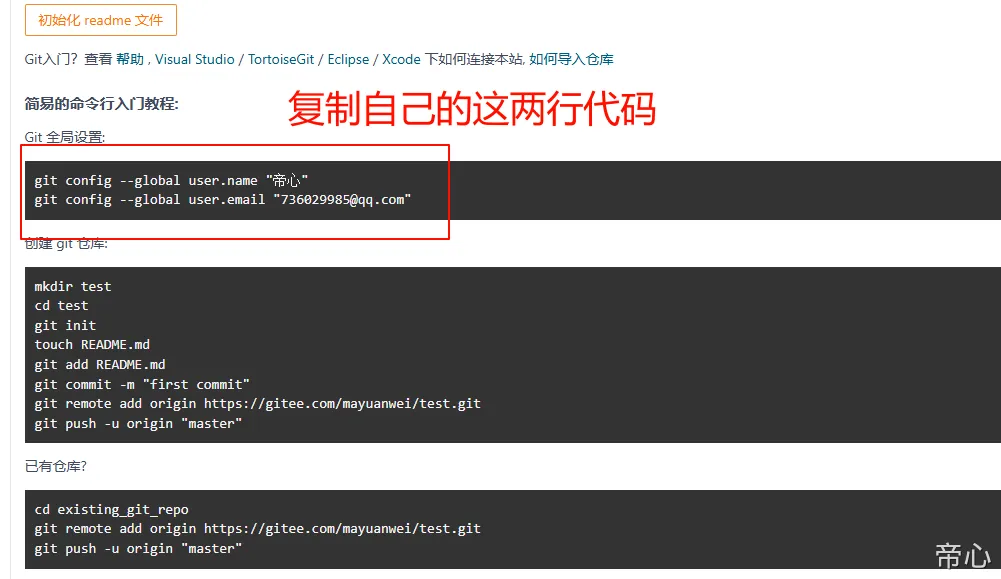Click the git commit first commit line
Screen dimensions: 1001x579
point(142,384)
